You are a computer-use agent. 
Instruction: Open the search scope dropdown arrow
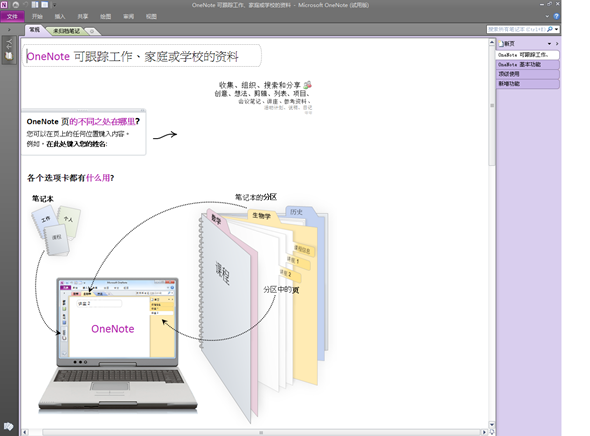click(x=557, y=29)
